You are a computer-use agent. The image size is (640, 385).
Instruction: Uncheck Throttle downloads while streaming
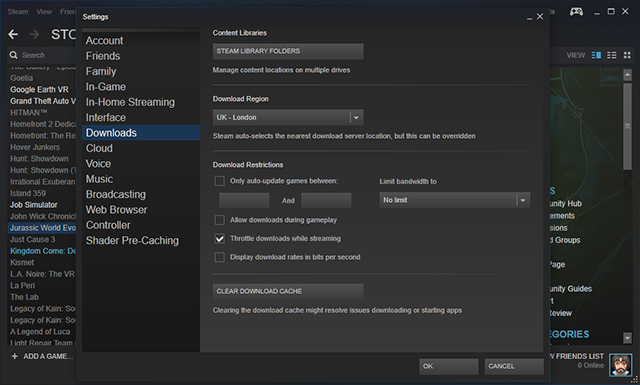pos(220,238)
